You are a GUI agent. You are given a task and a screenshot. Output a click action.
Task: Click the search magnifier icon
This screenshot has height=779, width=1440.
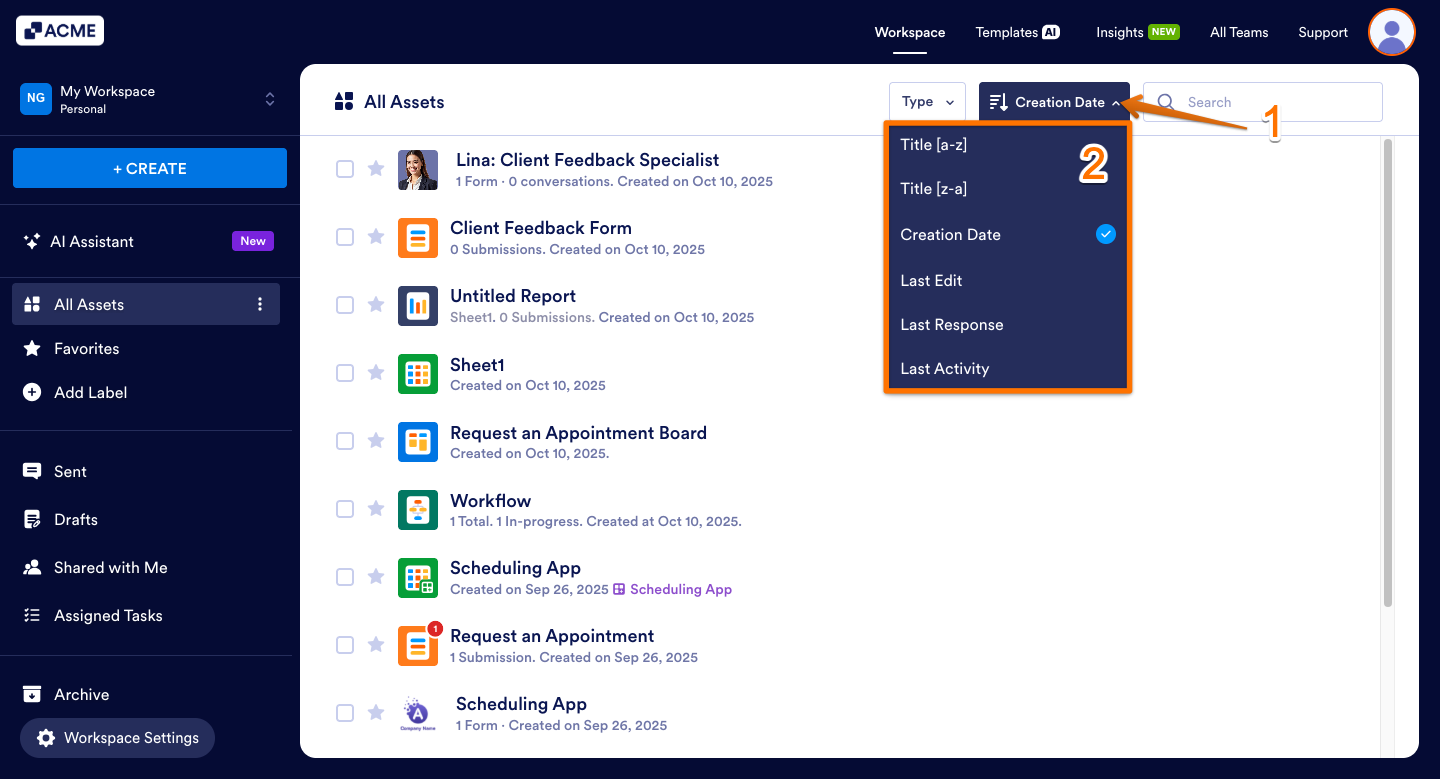(x=1165, y=101)
